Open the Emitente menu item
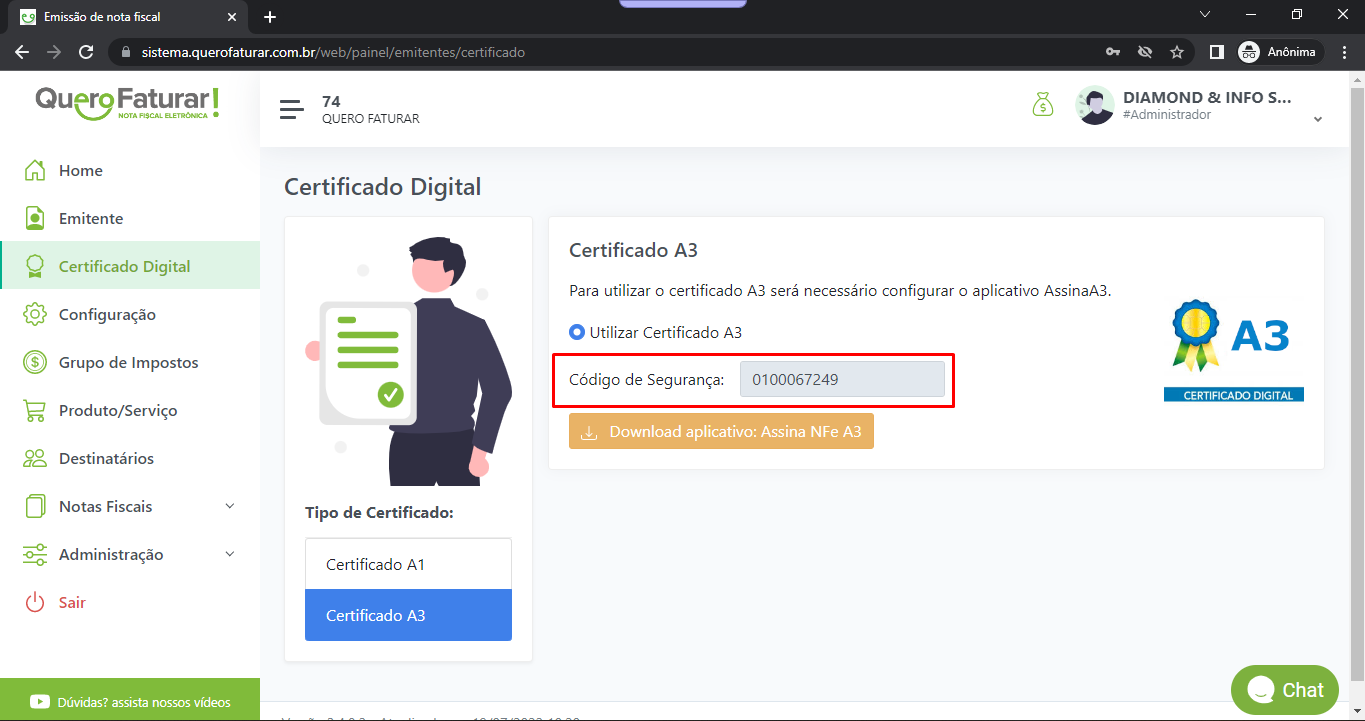Screen dimensions: 1365x721 tap(130, 218)
